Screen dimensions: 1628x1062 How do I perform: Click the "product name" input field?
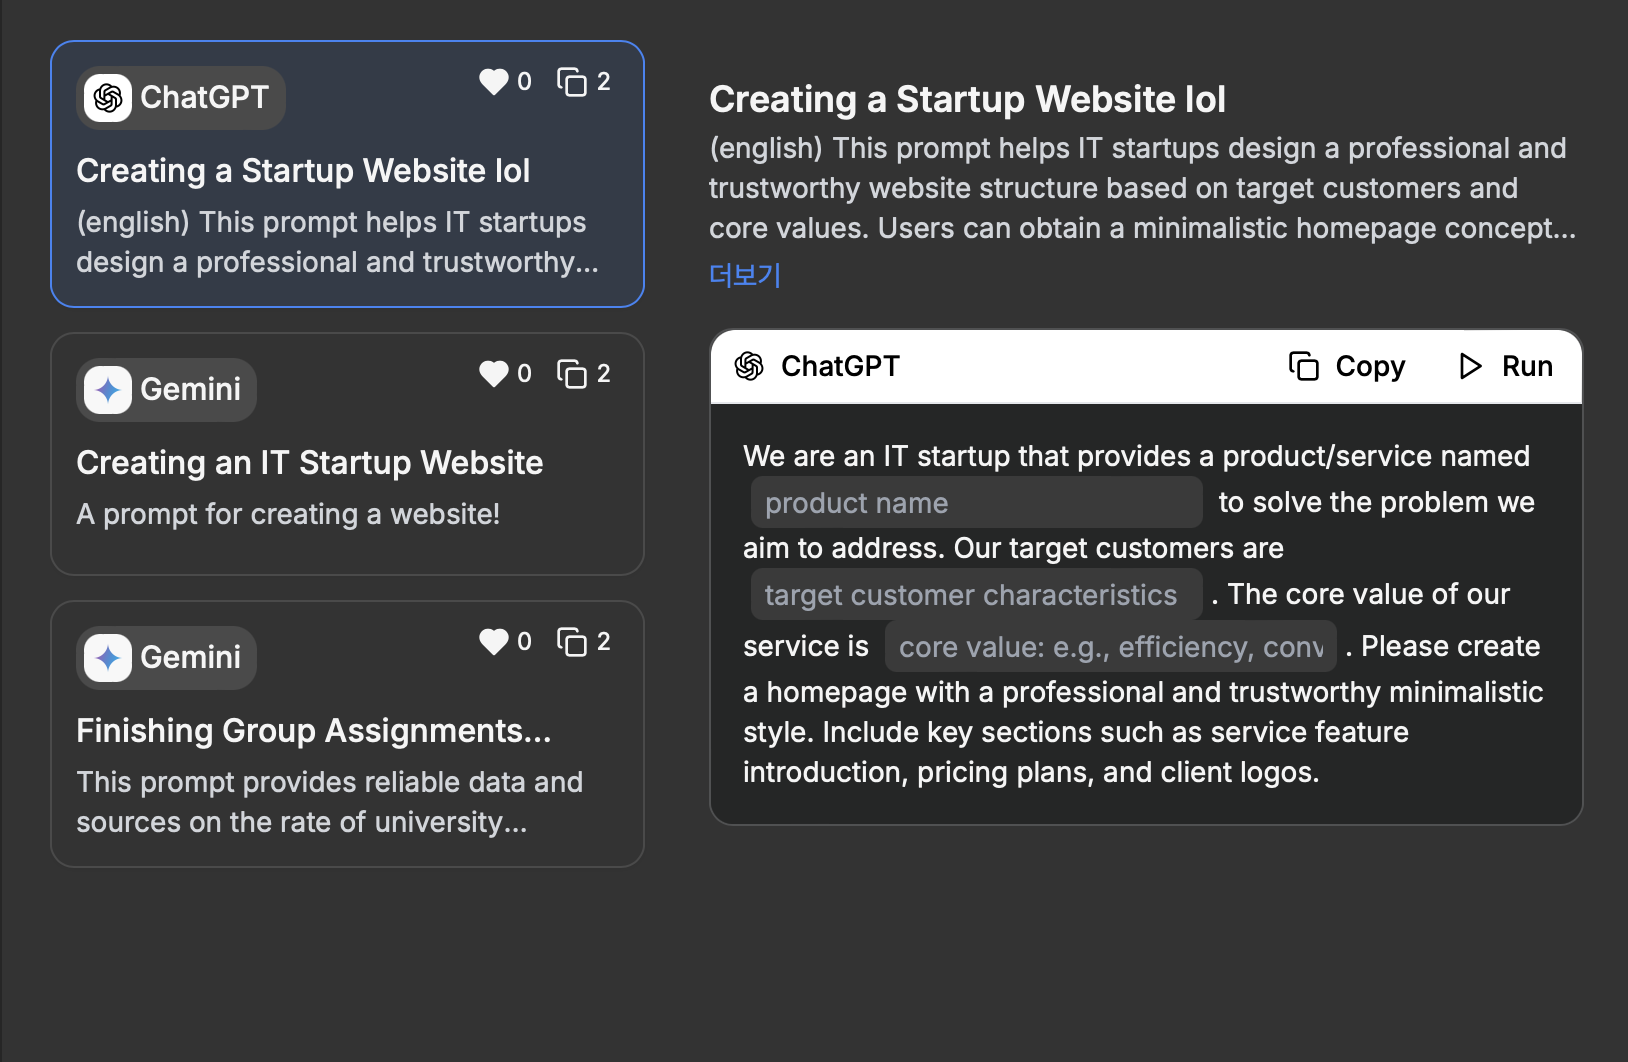[975, 502]
